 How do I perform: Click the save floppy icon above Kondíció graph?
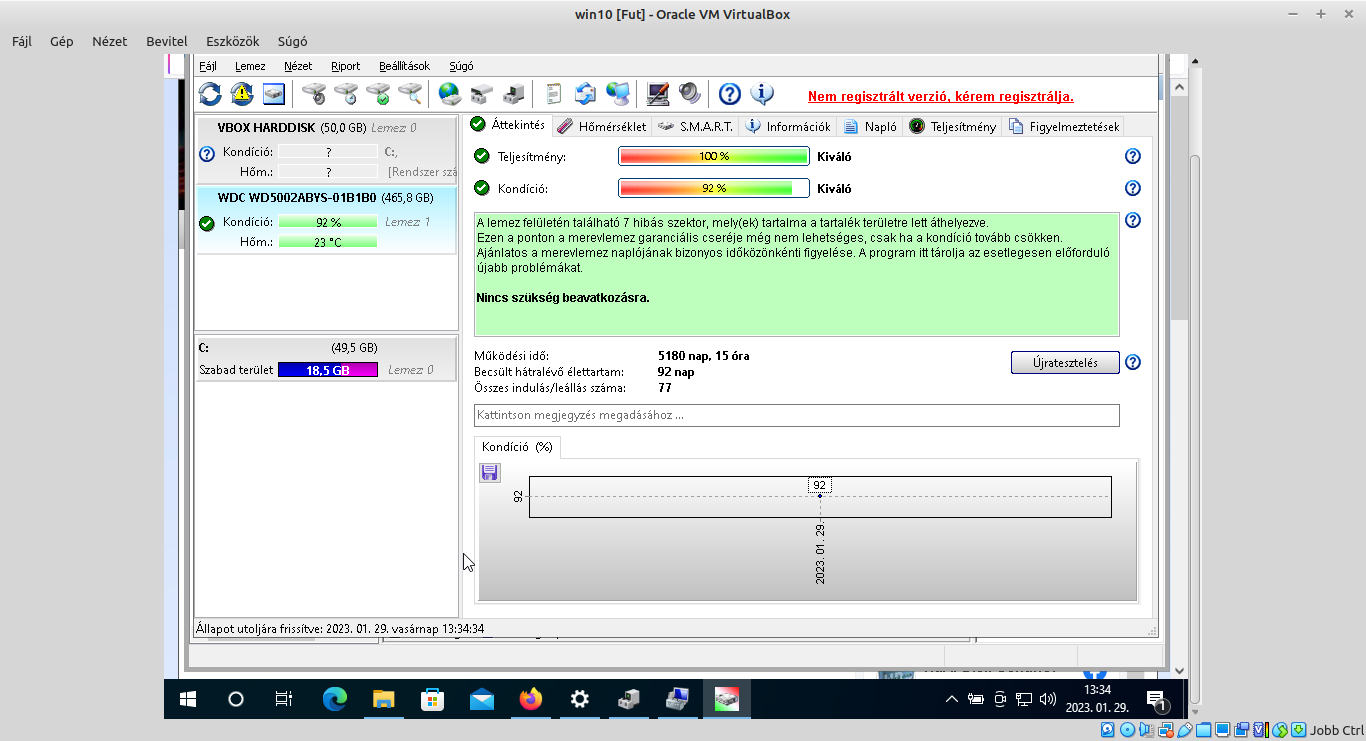[490, 473]
